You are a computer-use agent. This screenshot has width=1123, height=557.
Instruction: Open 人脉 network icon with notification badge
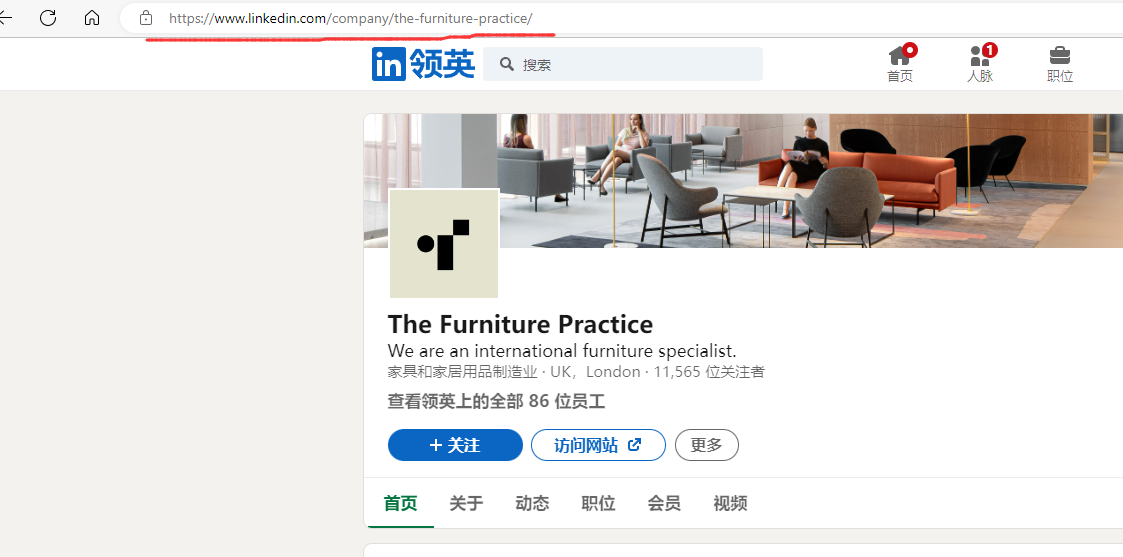(x=980, y=64)
